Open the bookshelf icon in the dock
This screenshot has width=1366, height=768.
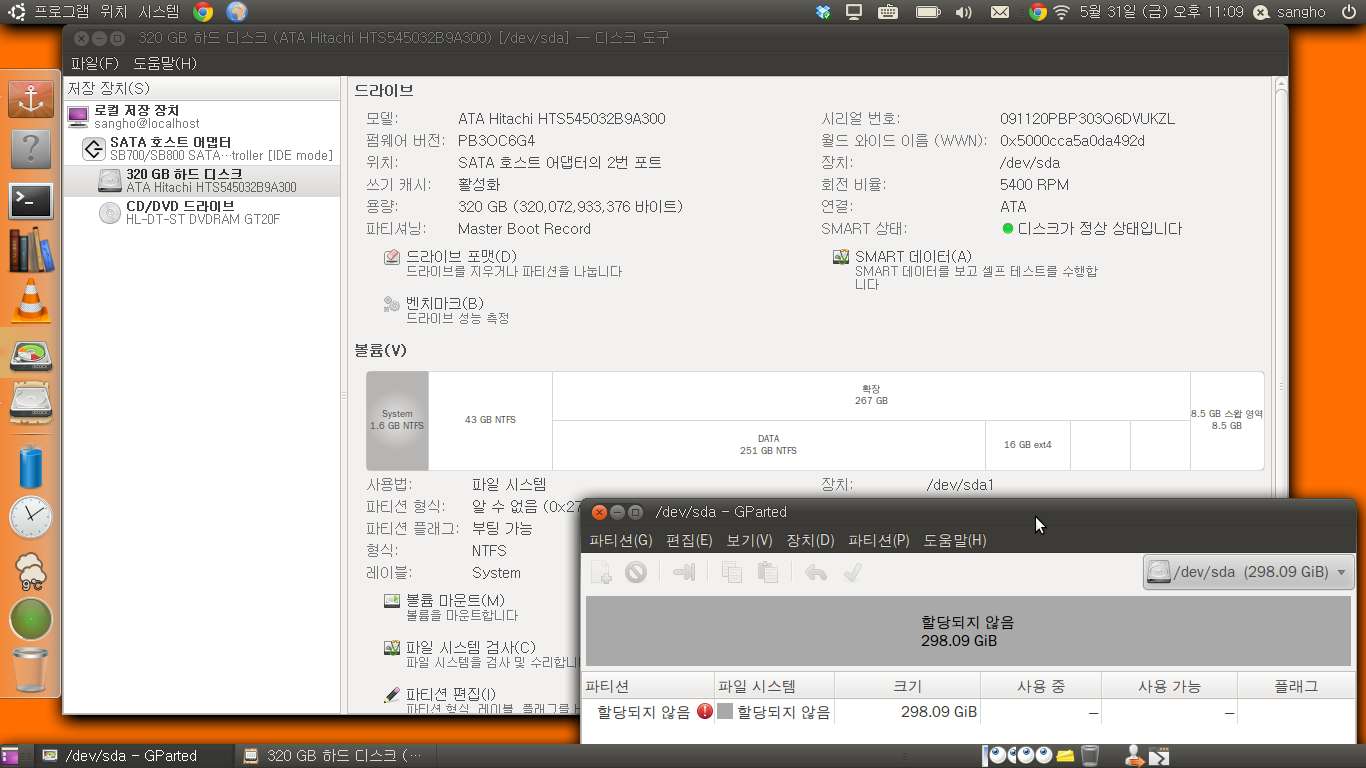[31, 251]
